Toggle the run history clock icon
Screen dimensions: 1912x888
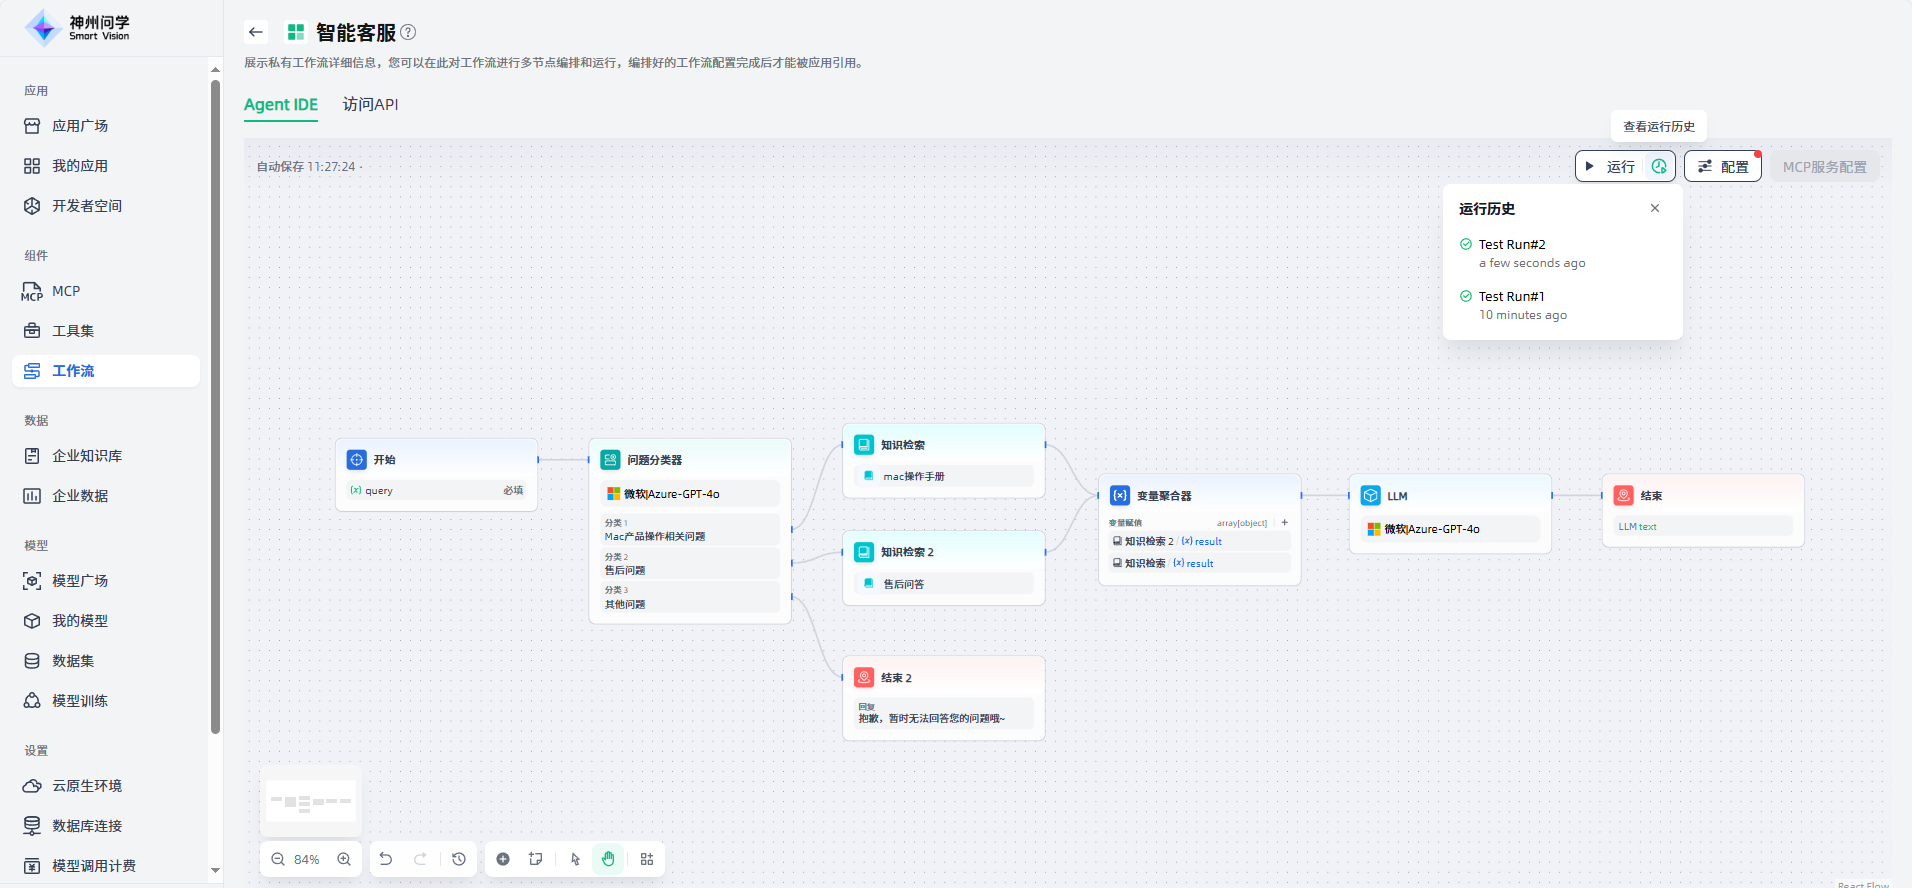[1659, 166]
